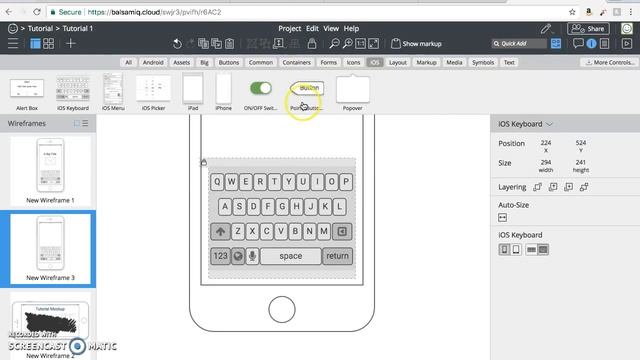Click the zoom to fit icon
The width and height of the screenshot is (640, 360).
[x=373, y=44]
